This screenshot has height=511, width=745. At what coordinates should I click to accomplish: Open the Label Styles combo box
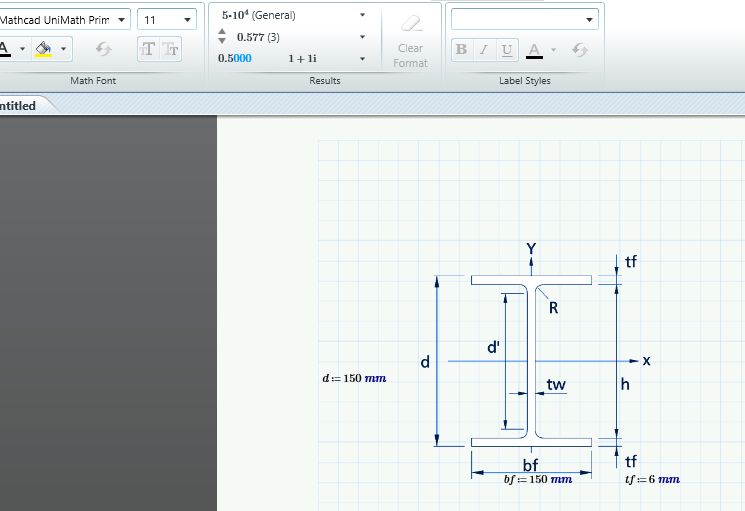[525, 20]
